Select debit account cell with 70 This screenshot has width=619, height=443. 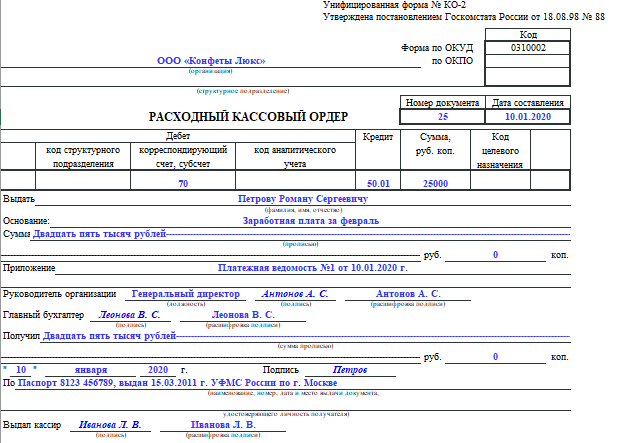pos(183,181)
